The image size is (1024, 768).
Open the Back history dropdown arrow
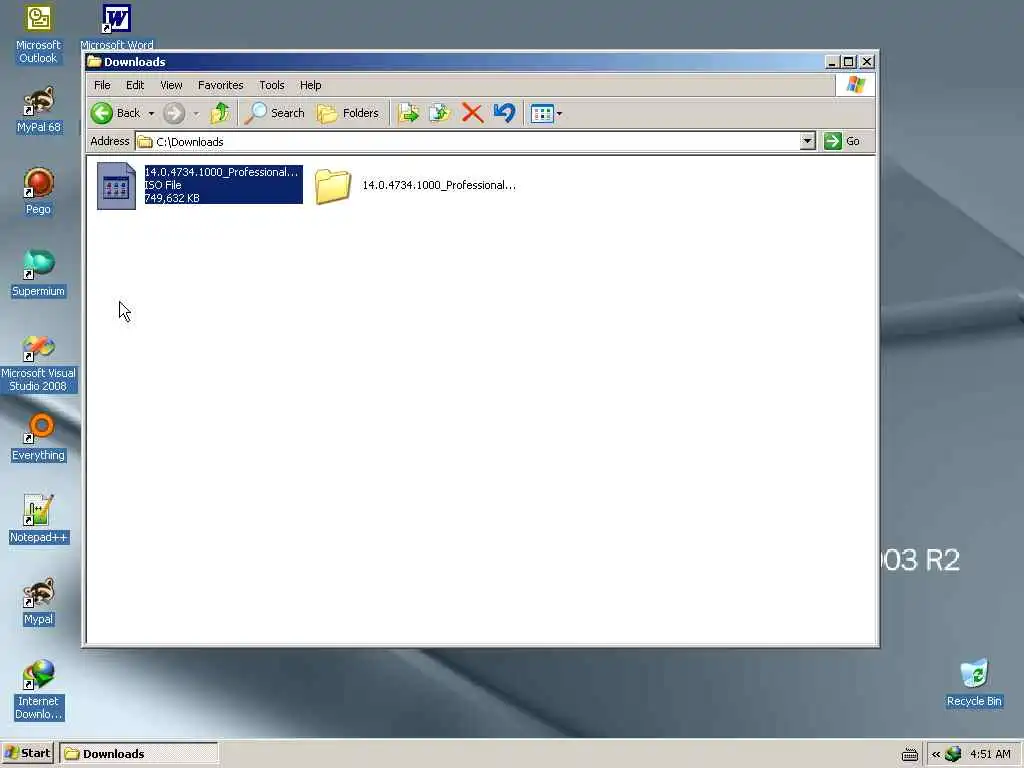click(x=151, y=114)
